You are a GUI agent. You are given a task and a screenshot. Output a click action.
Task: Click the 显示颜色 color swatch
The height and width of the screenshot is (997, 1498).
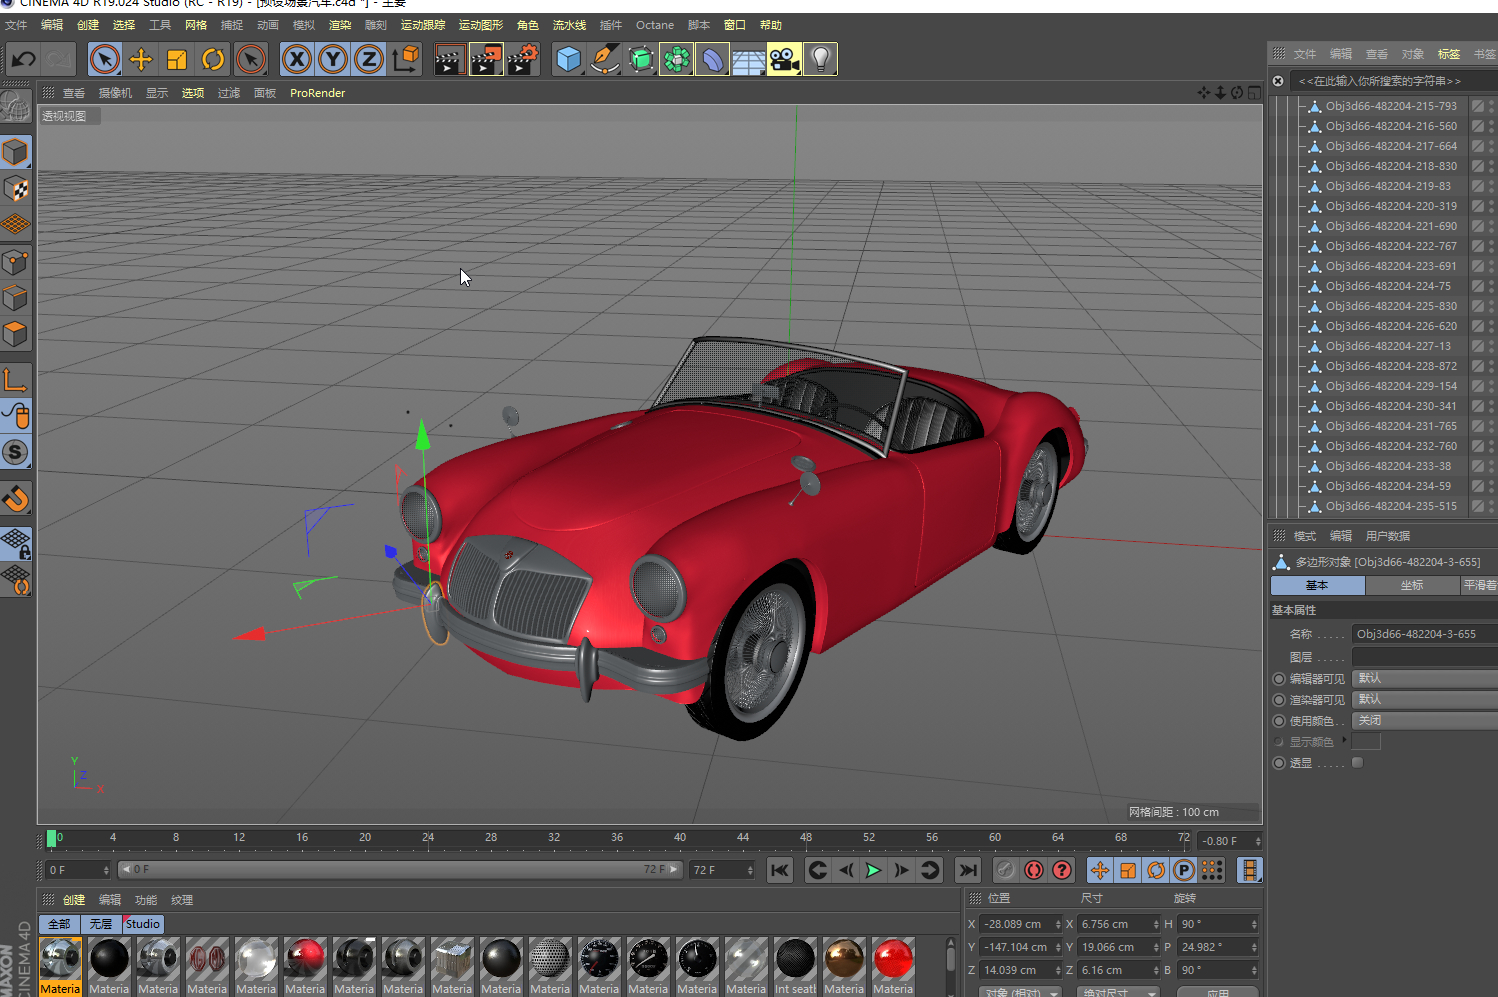click(x=1366, y=742)
